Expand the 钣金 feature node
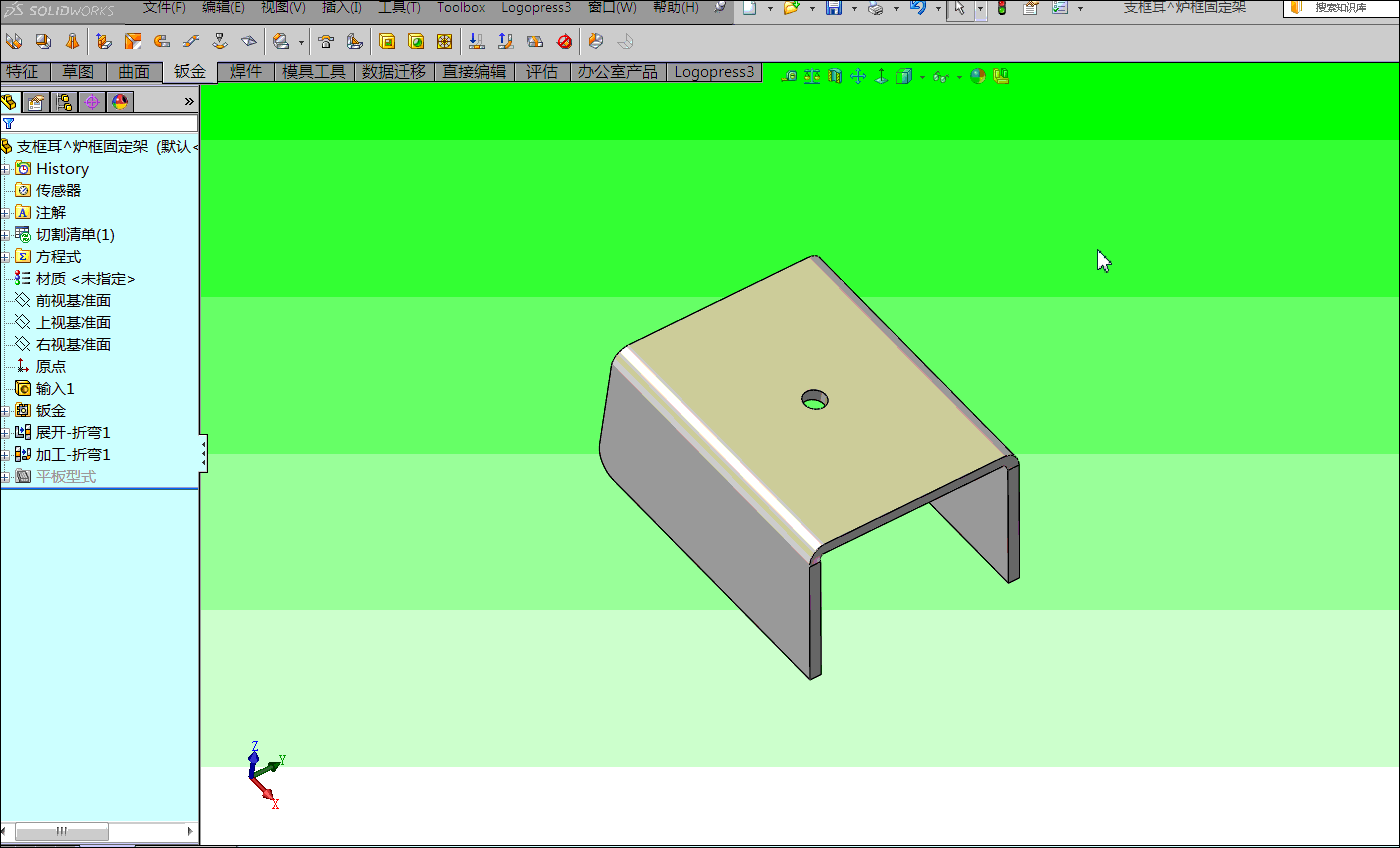 point(5,411)
